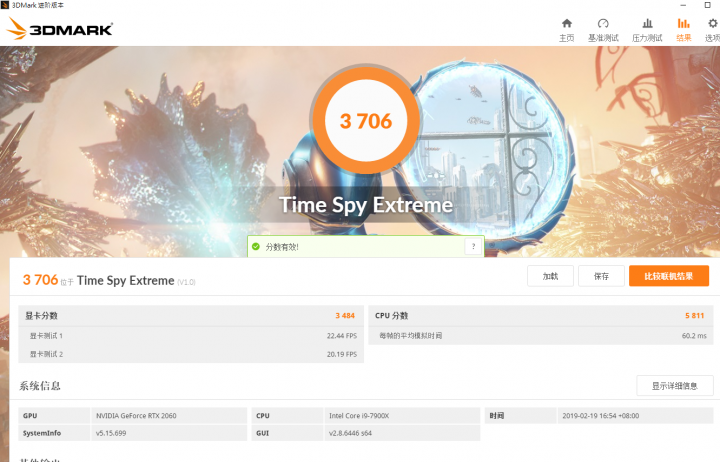This screenshot has width=720, height=462.
Task: Maximize the 3DMark window
Action: [708, 5]
